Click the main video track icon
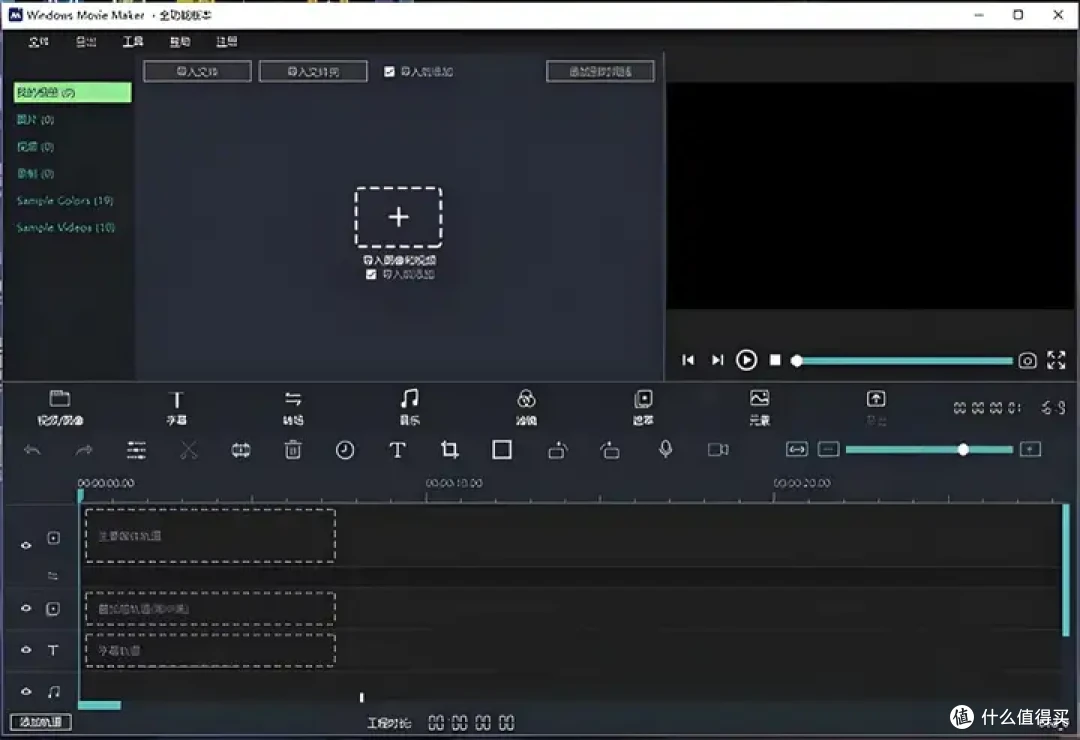 [53, 538]
